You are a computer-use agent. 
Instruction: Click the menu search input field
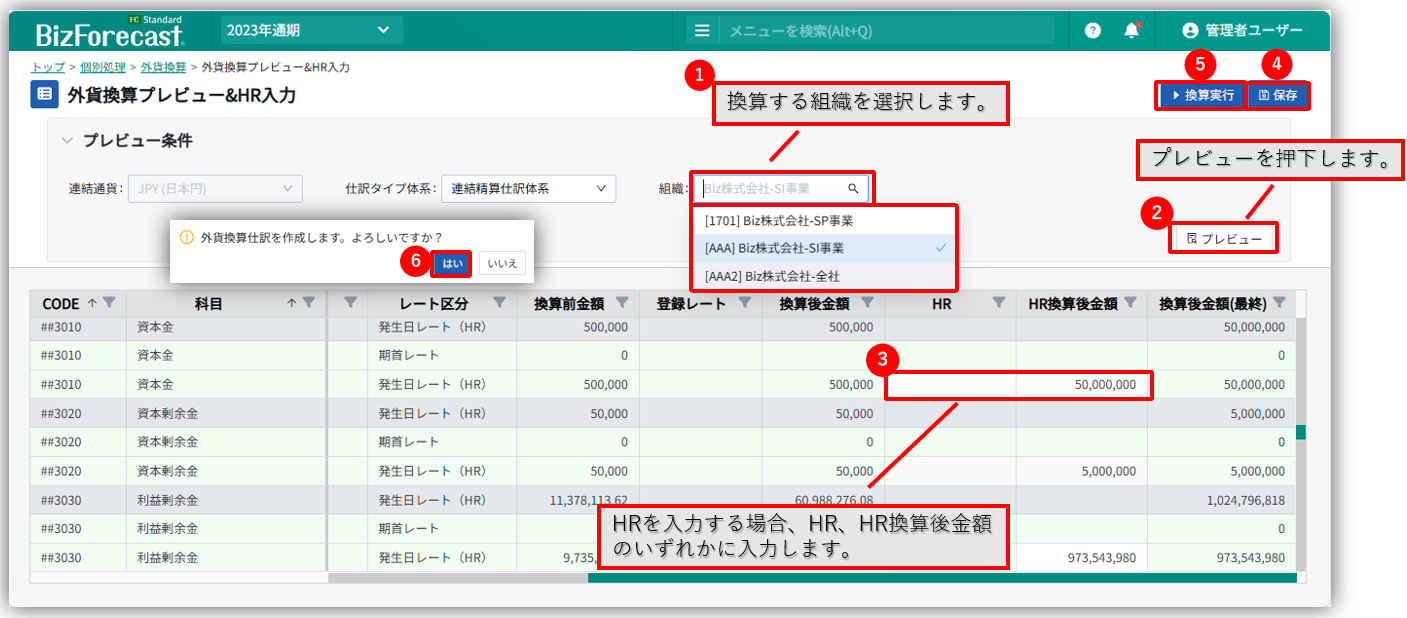[x=885, y=31]
